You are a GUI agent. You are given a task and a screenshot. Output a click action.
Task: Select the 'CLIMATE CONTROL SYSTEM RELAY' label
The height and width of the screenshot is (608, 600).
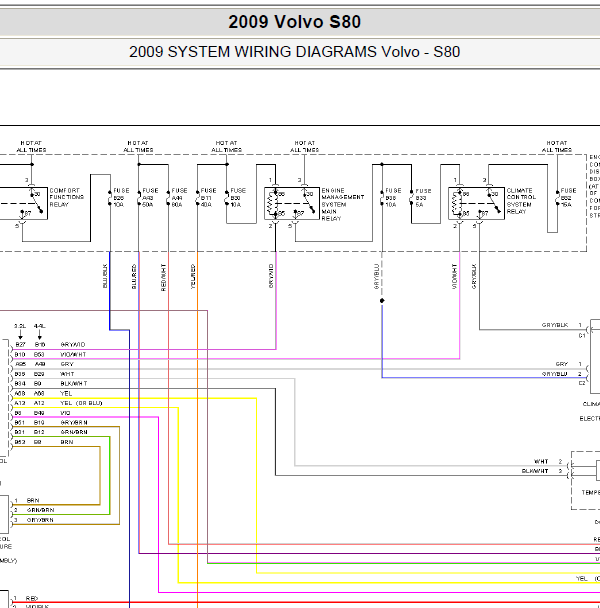click(x=521, y=201)
